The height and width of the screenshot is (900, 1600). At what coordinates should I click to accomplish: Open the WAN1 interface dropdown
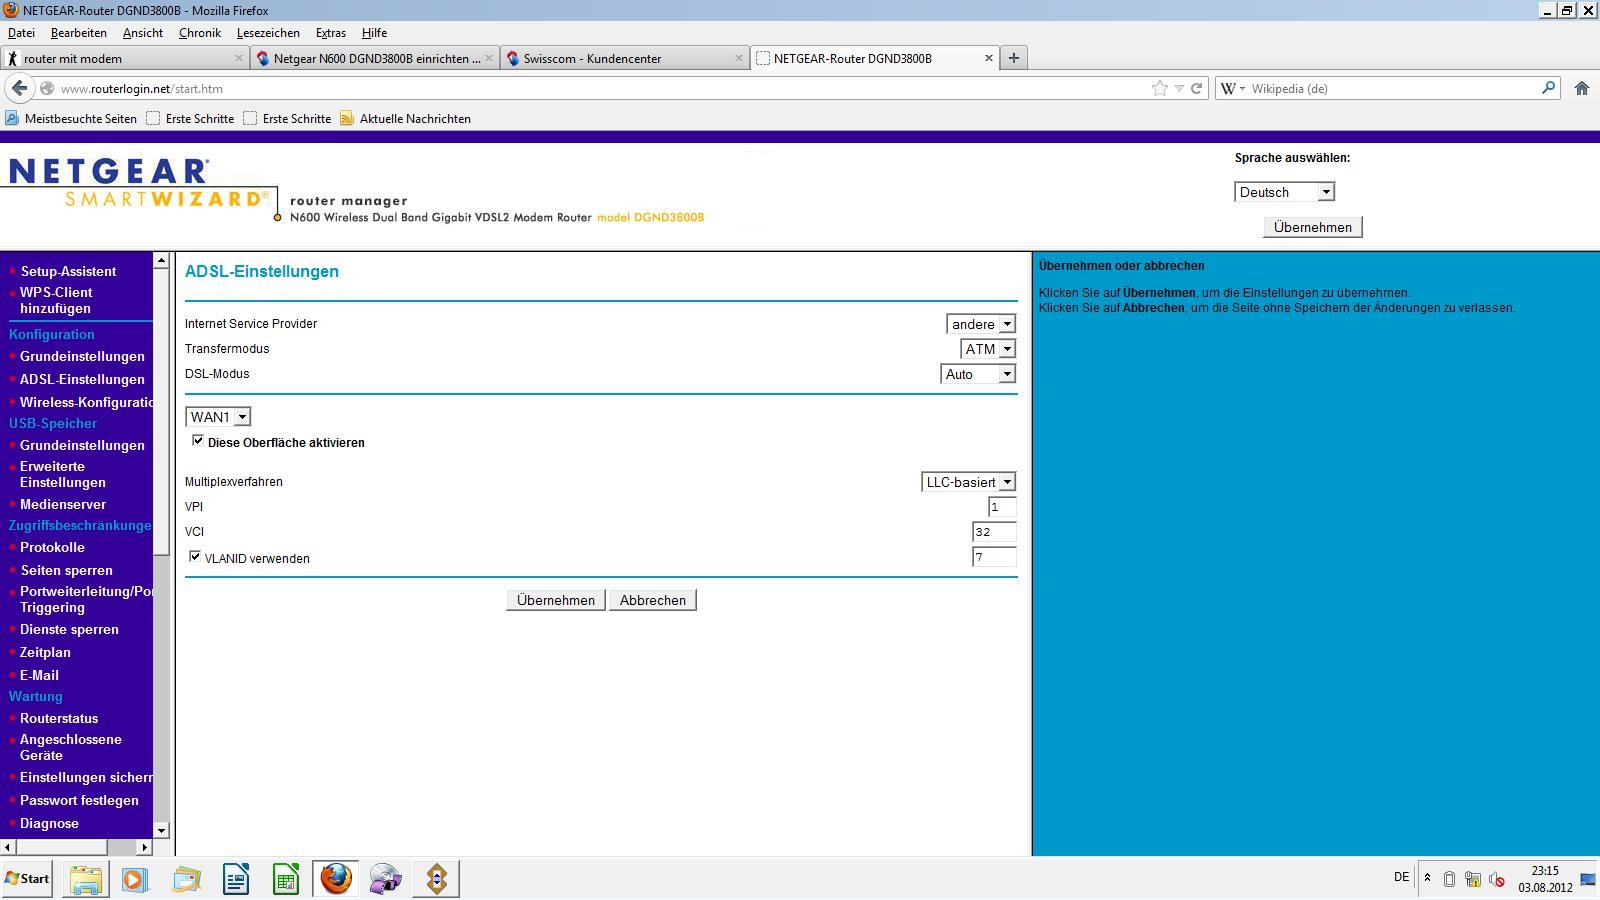218,417
